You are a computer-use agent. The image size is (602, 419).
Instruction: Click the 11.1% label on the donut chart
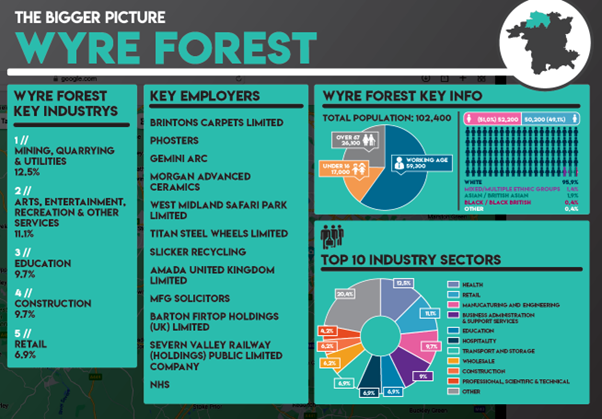tap(430, 313)
